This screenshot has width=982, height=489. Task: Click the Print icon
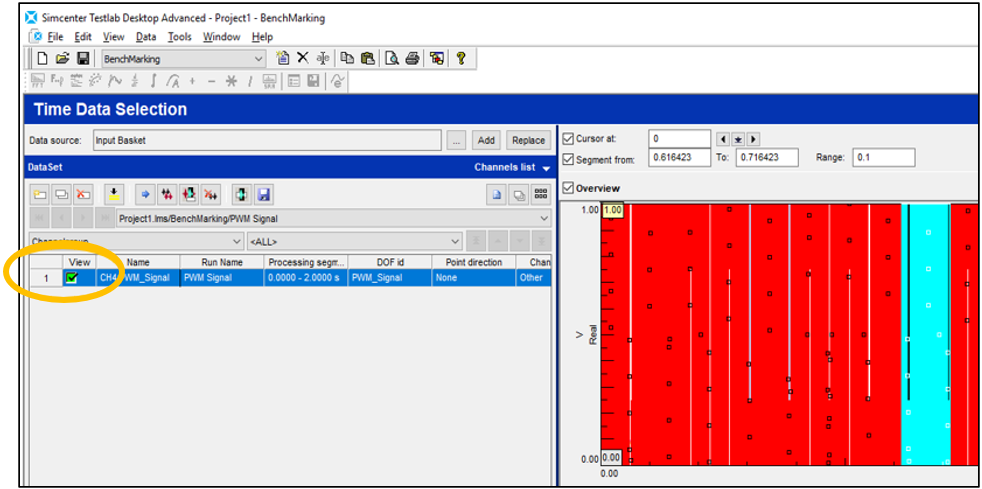pyautogui.click(x=412, y=58)
